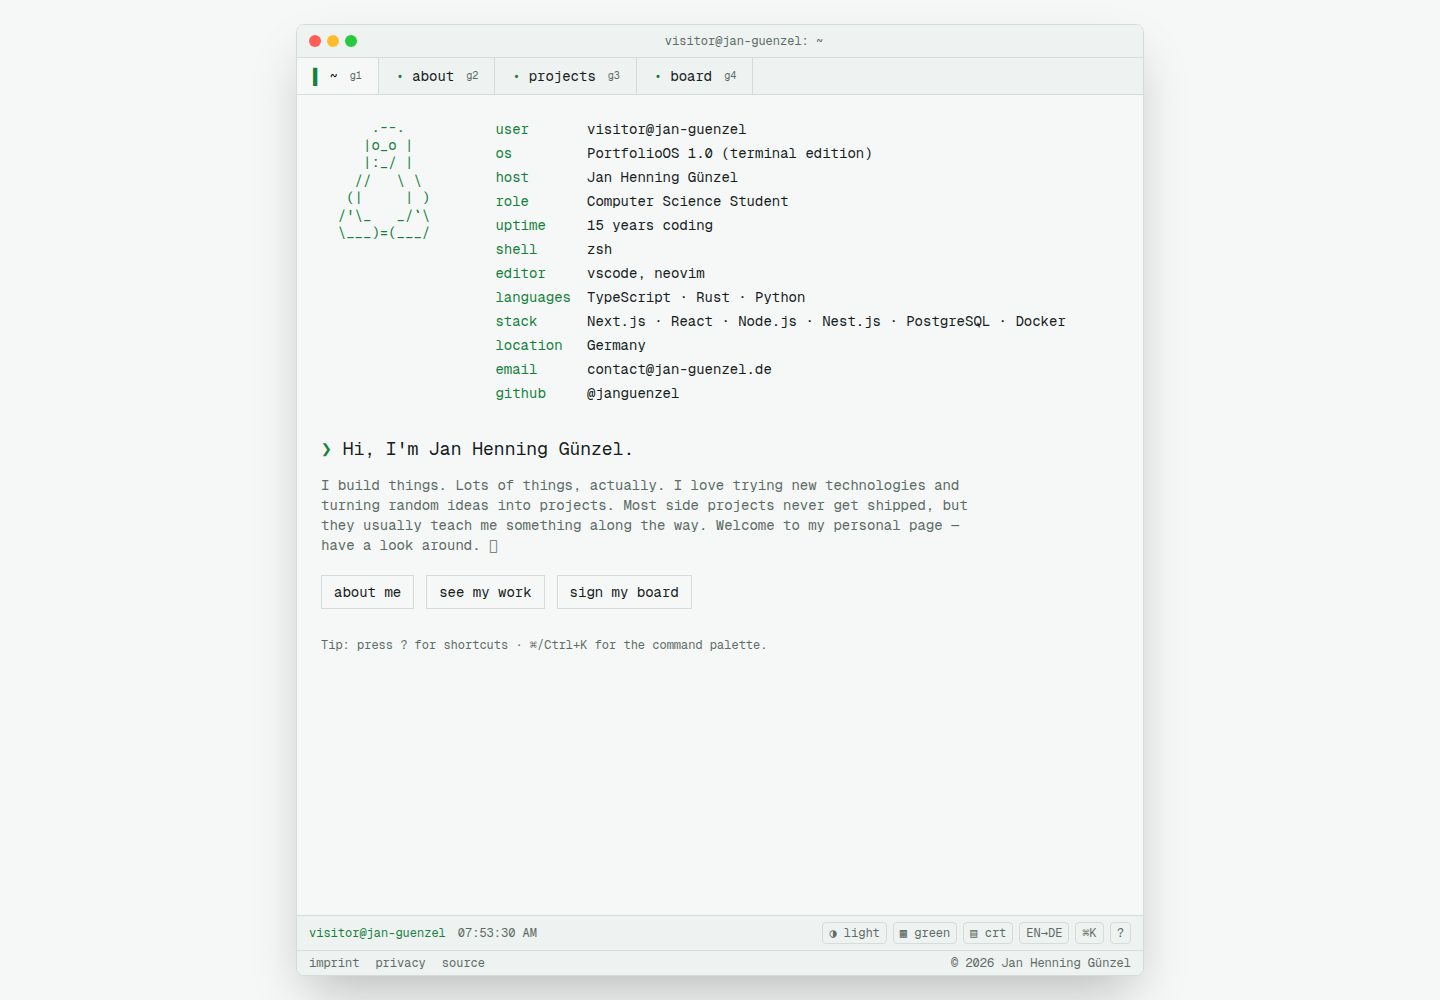The image size is (1440, 1000).
Task: Click the "TypeScript · Rust · Python" languages value
Action: pos(696,297)
